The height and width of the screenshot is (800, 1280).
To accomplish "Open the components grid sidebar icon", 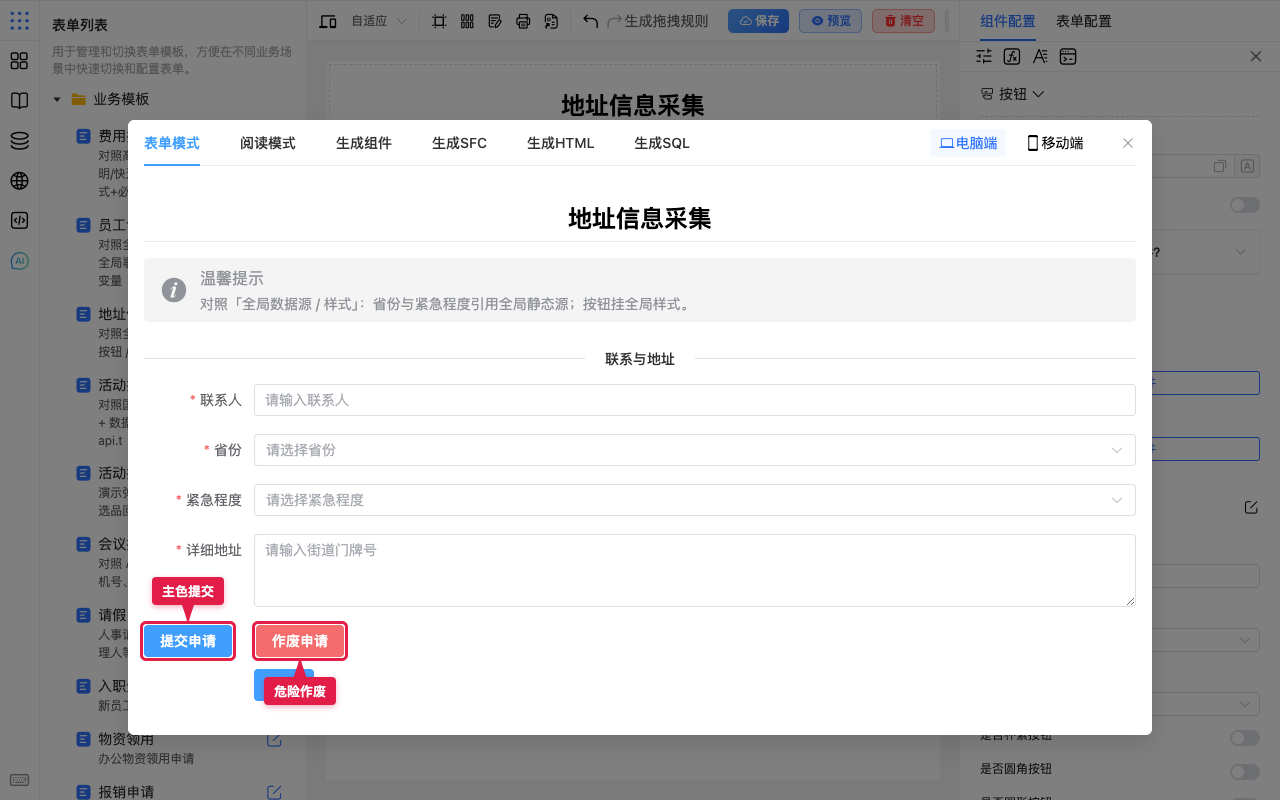I will [19, 61].
